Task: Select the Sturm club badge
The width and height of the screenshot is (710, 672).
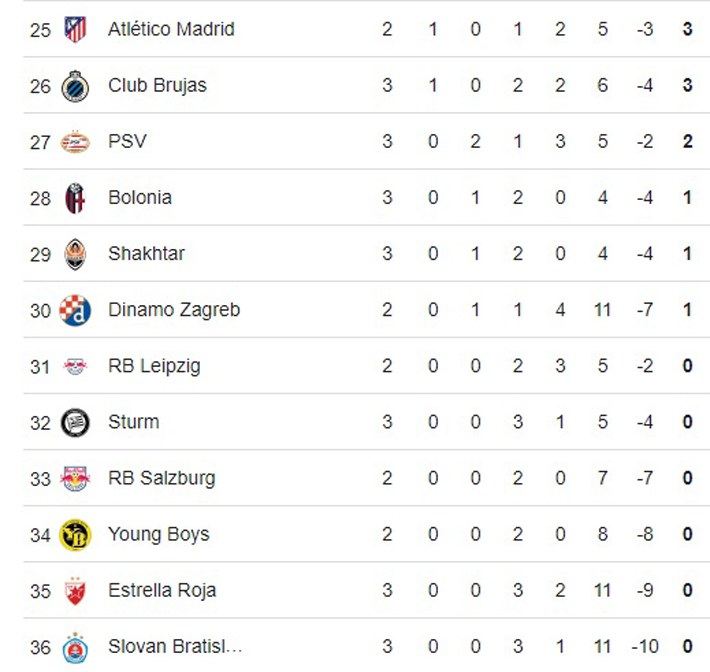Action: pos(75,422)
